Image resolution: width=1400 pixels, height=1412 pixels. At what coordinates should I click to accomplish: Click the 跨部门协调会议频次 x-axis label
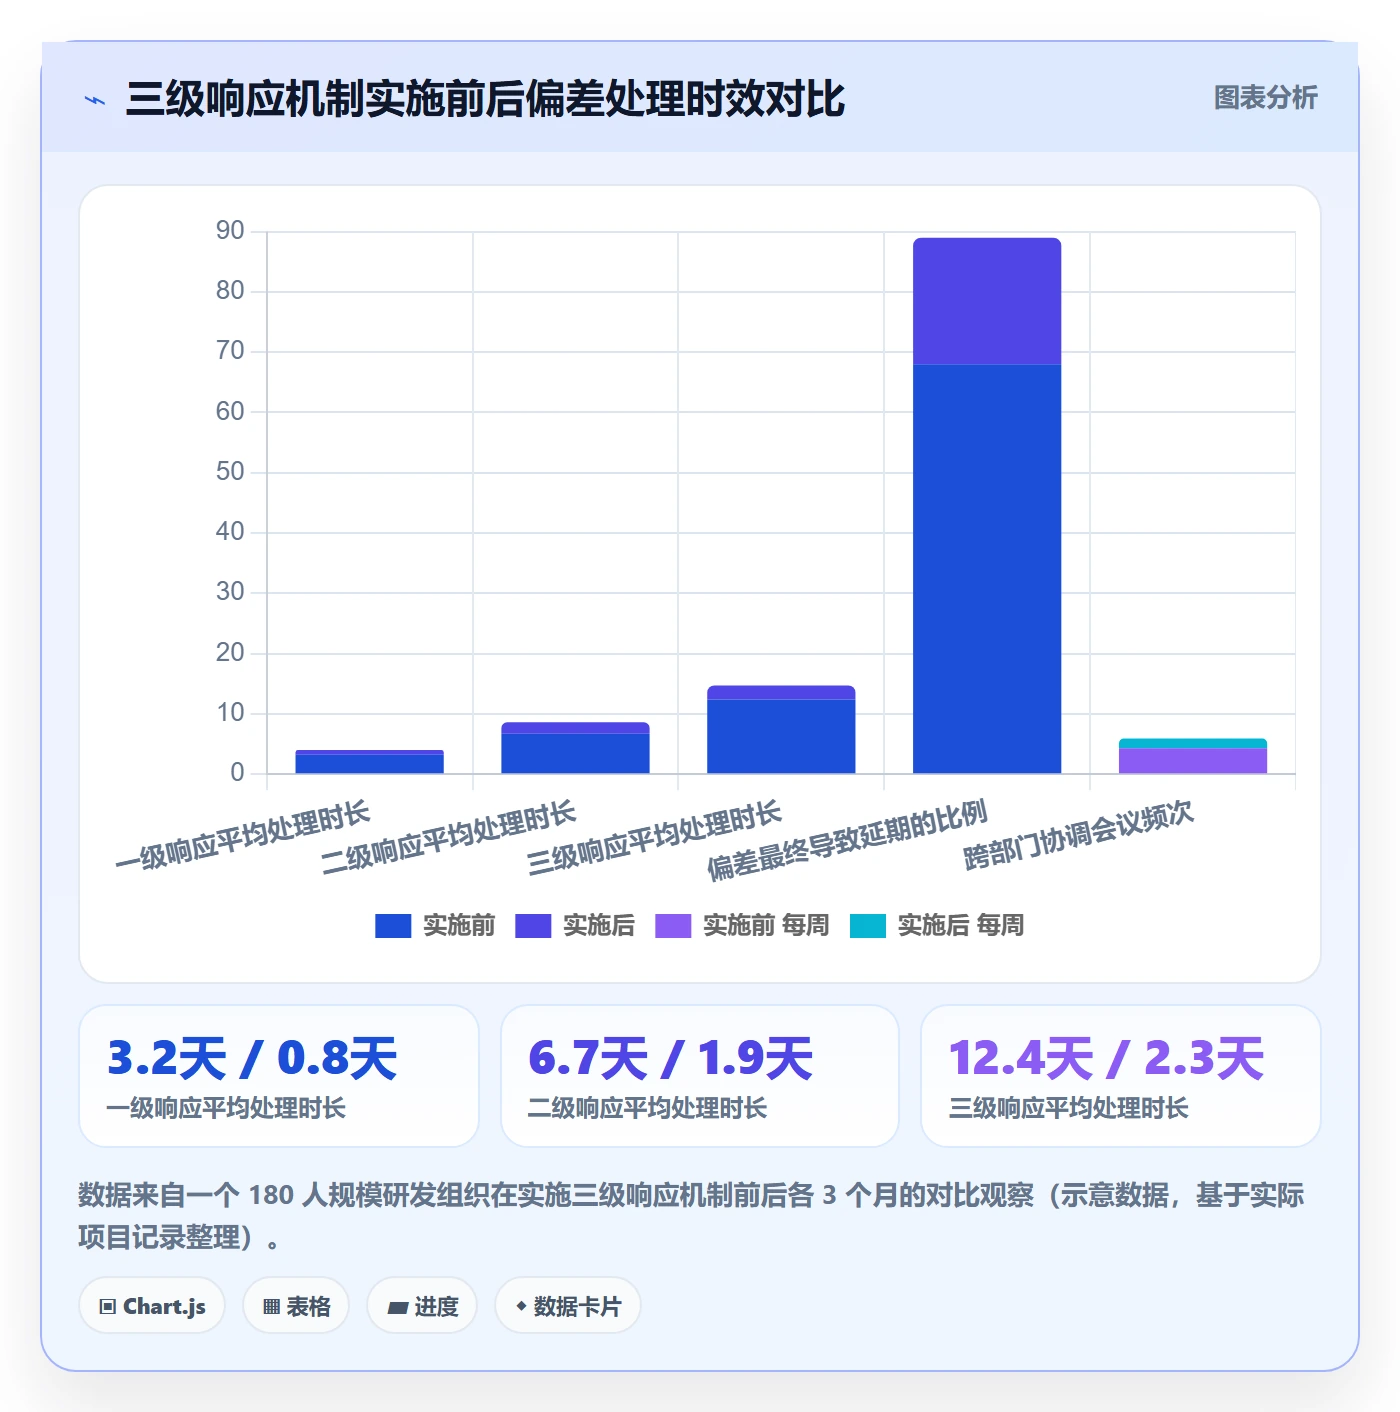coord(1079,835)
